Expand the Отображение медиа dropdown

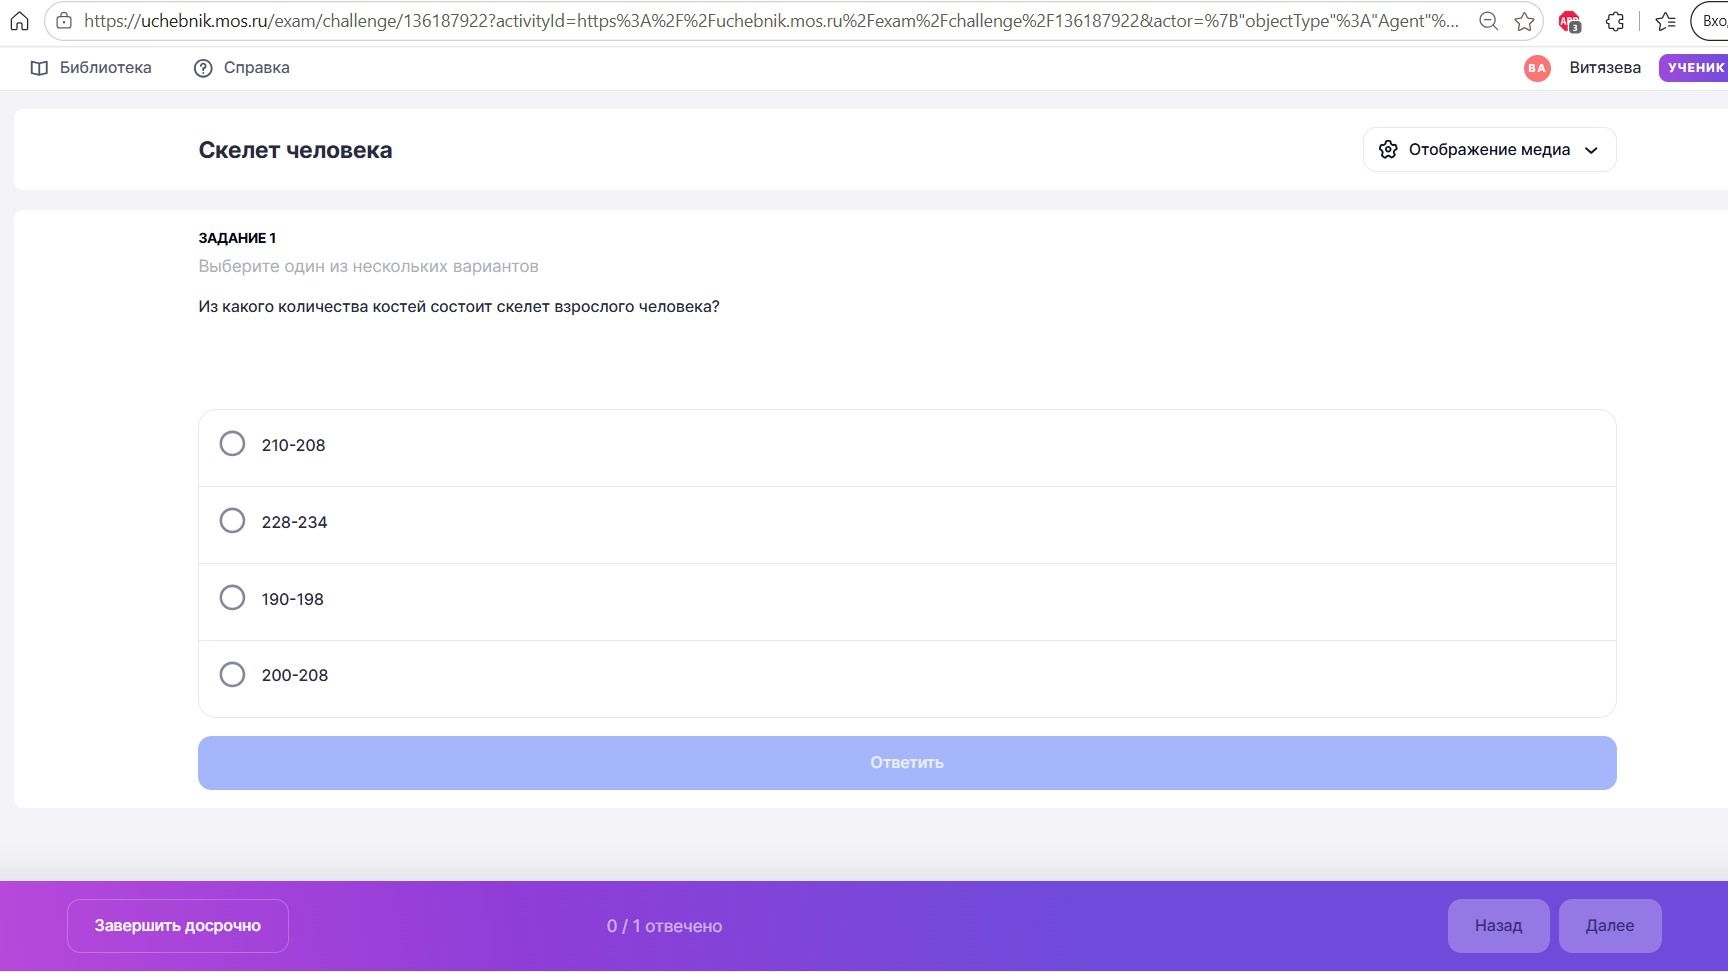coord(1489,150)
